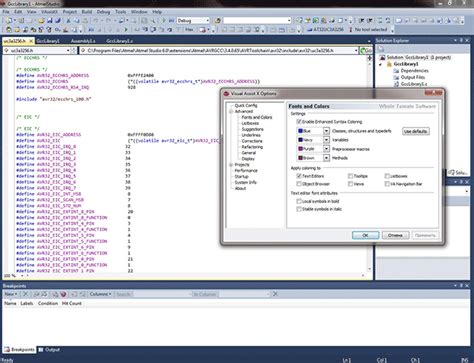Switch to the Assembly1.s tab

click(83, 41)
